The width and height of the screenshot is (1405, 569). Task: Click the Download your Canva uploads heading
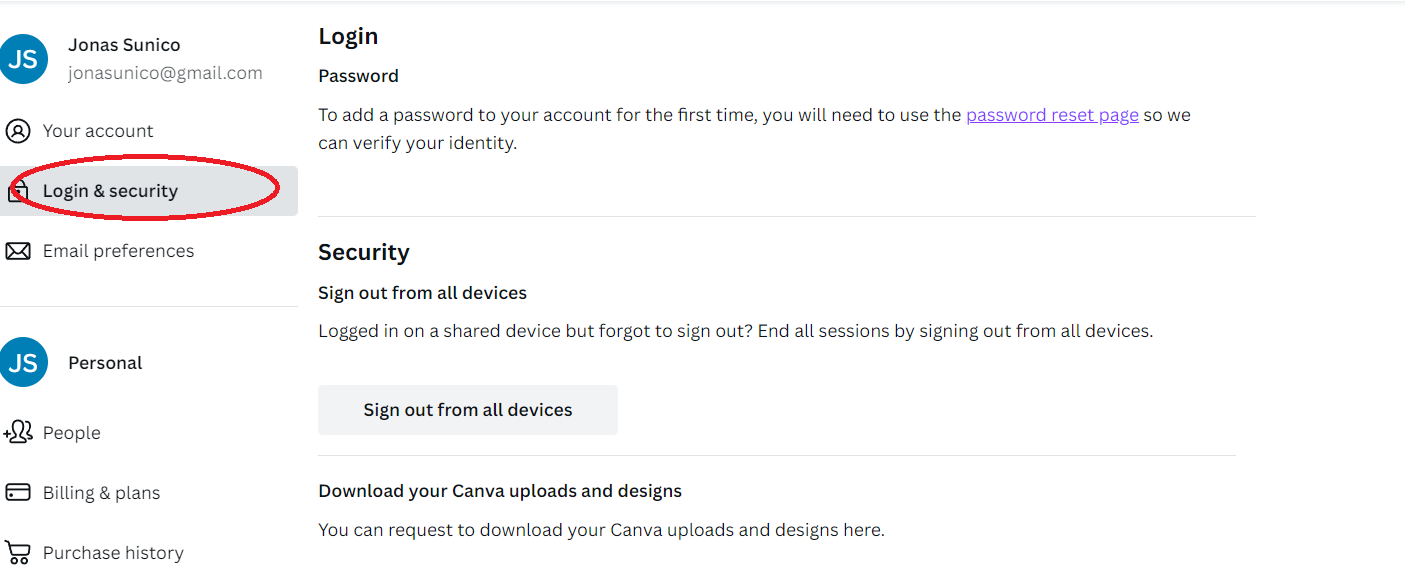tap(500, 491)
